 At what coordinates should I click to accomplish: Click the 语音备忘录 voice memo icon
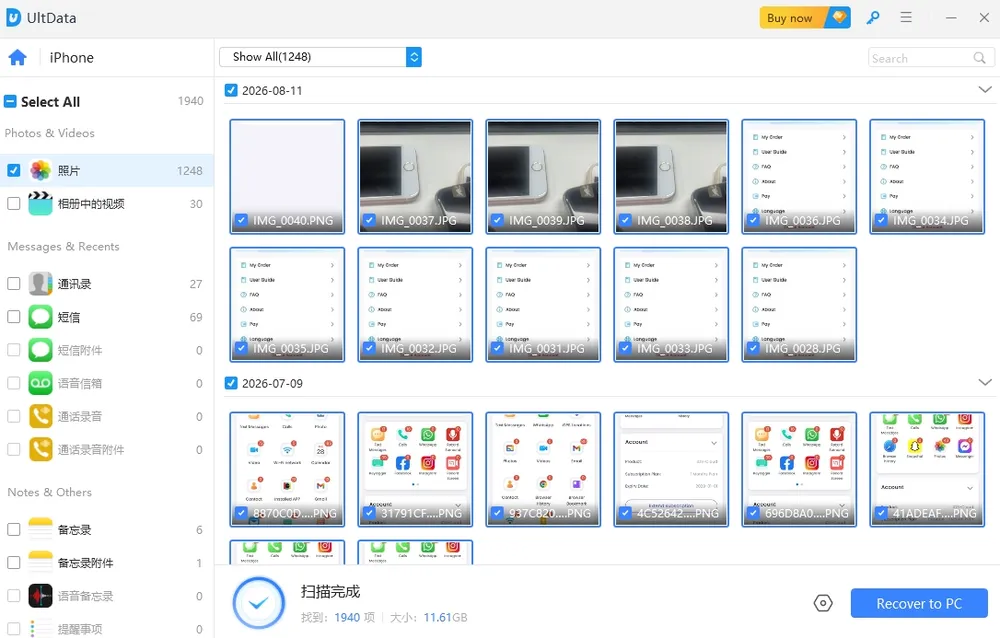pyautogui.click(x=40, y=596)
